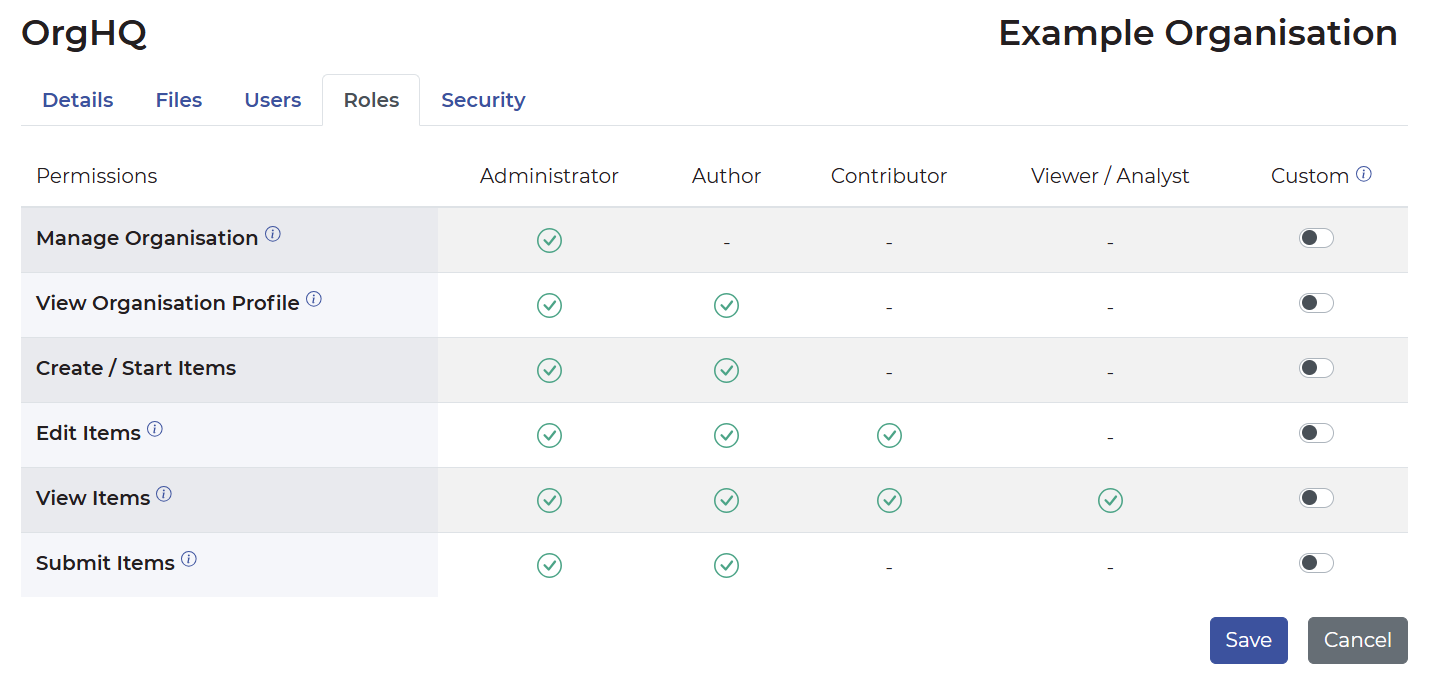The image size is (1430, 684).
Task: Click the Edit Items info icon
Action: click(x=156, y=428)
